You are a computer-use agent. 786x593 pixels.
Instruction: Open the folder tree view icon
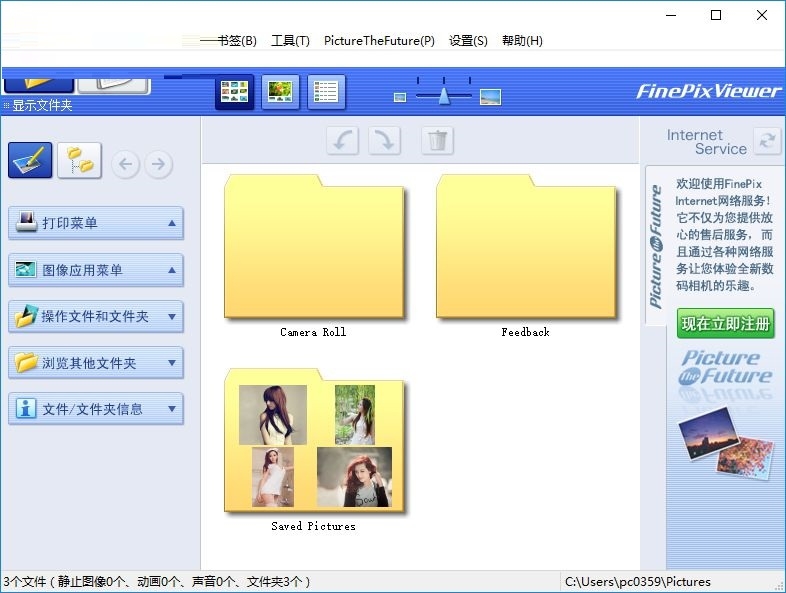coord(79,161)
